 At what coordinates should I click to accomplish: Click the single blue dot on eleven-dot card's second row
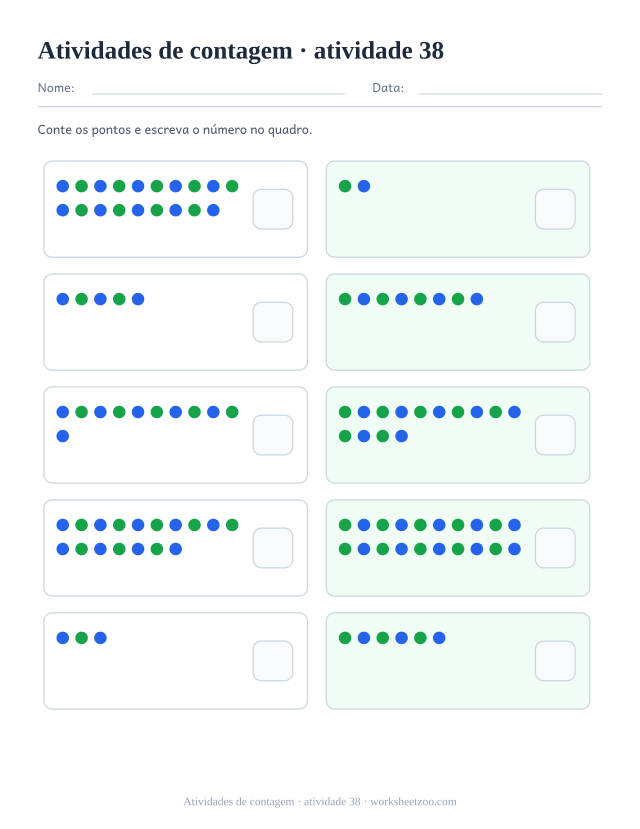(63, 436)
